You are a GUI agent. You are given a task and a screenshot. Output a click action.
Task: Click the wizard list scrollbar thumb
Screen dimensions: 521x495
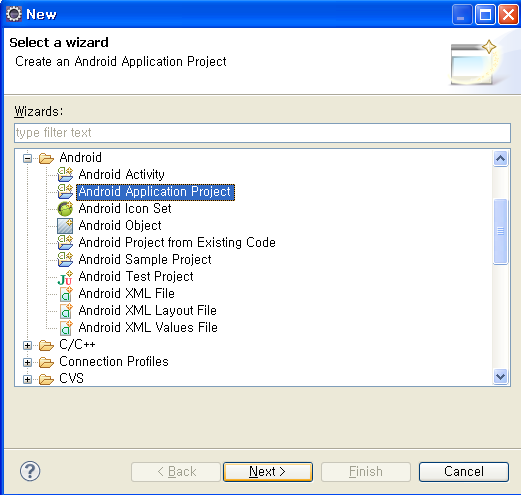point(500,231)
